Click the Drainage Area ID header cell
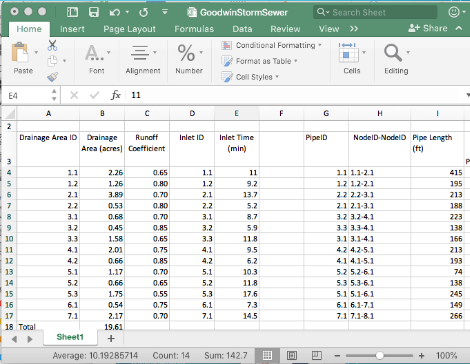This screenshot has height=364, width=470. [48, 149]
